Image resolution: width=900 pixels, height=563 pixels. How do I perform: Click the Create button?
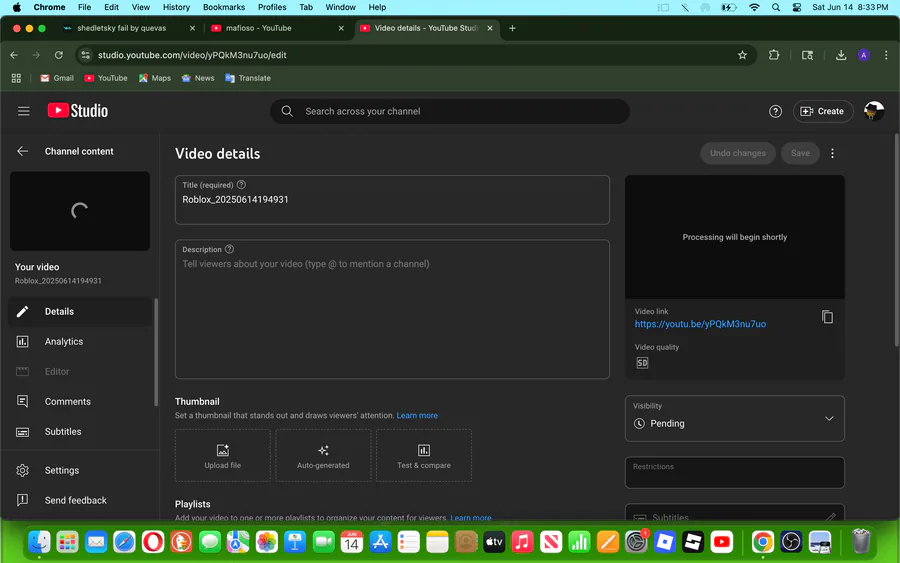click(x=823, y=111)
